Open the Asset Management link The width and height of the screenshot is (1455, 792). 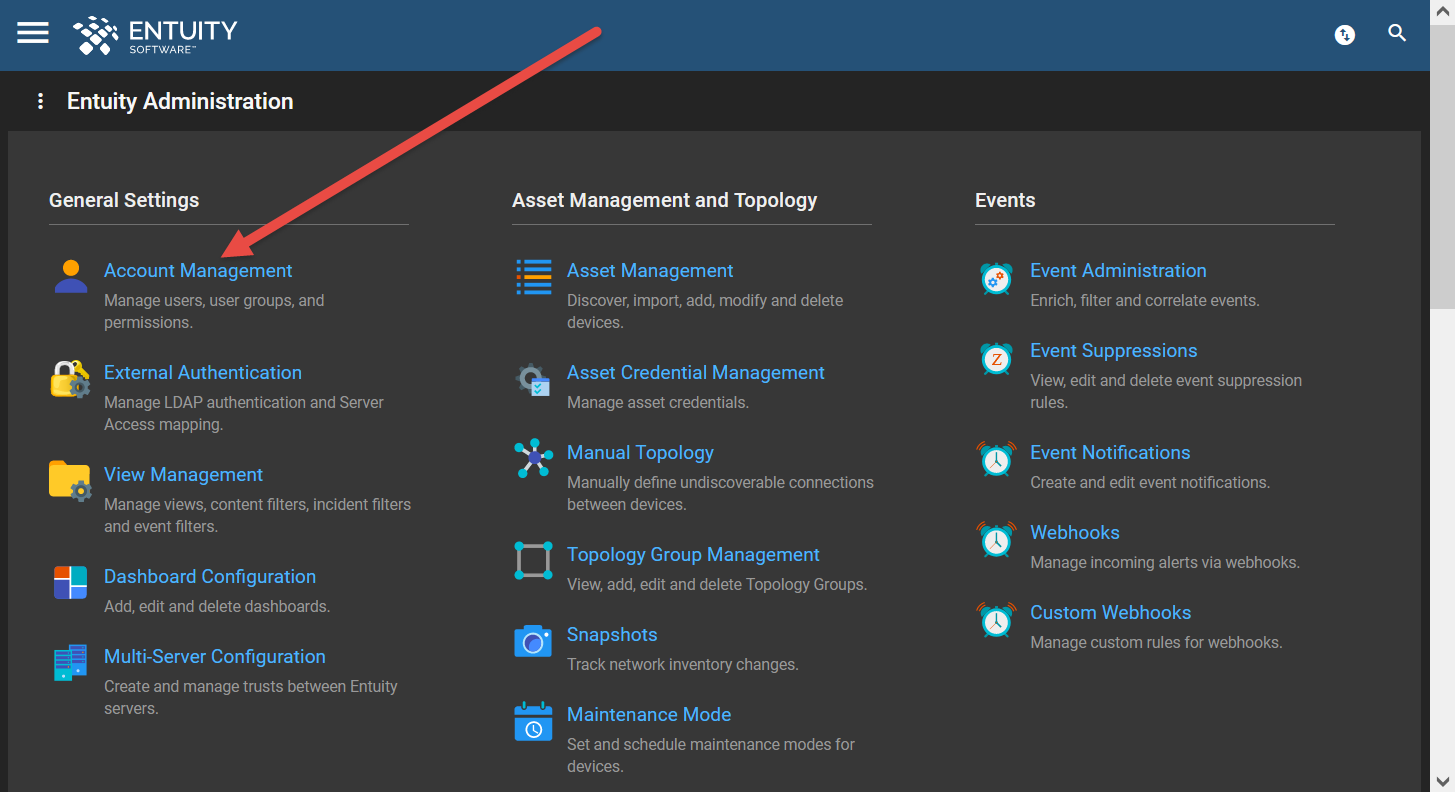point(650,271)
